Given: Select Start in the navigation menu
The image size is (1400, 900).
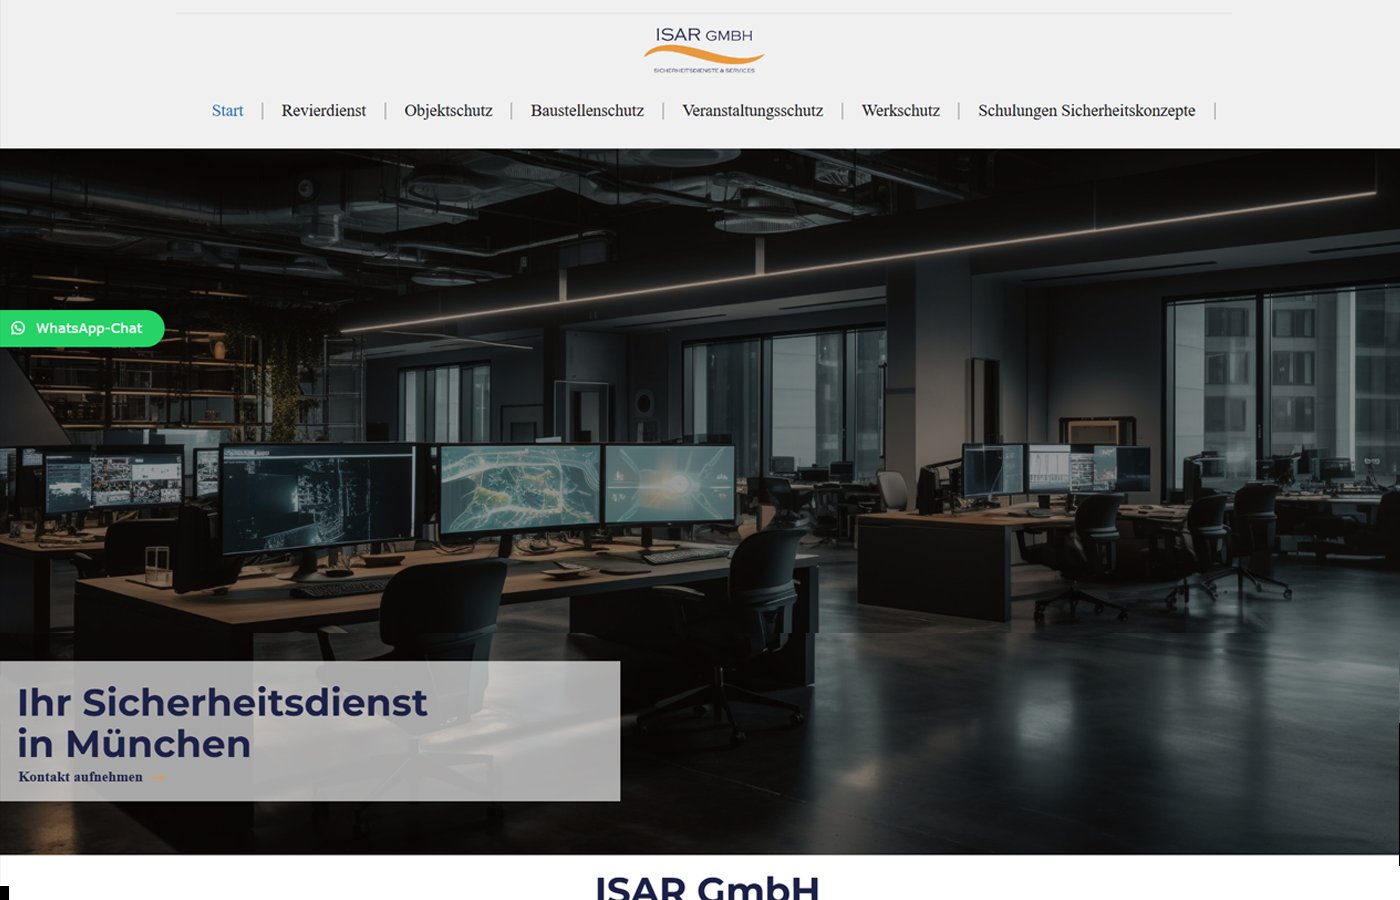Looking at the screenshot, I should point(227,110).
